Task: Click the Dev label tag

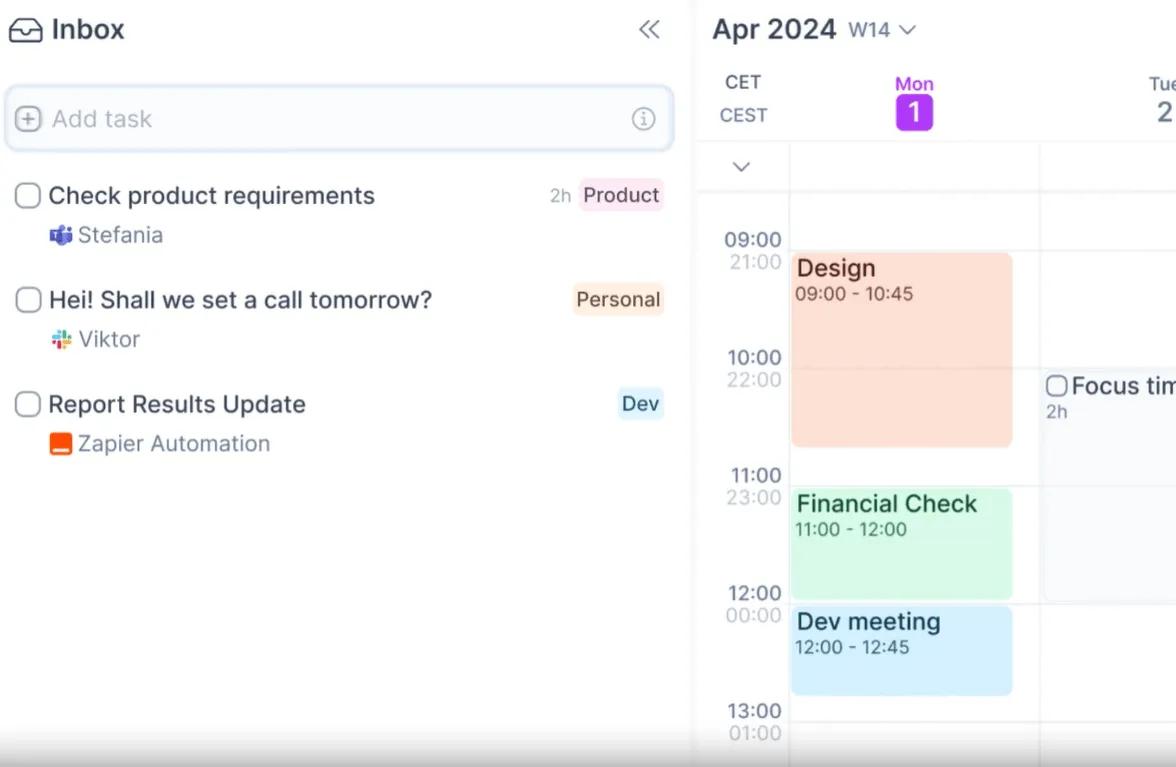Action: coord(640,403)
